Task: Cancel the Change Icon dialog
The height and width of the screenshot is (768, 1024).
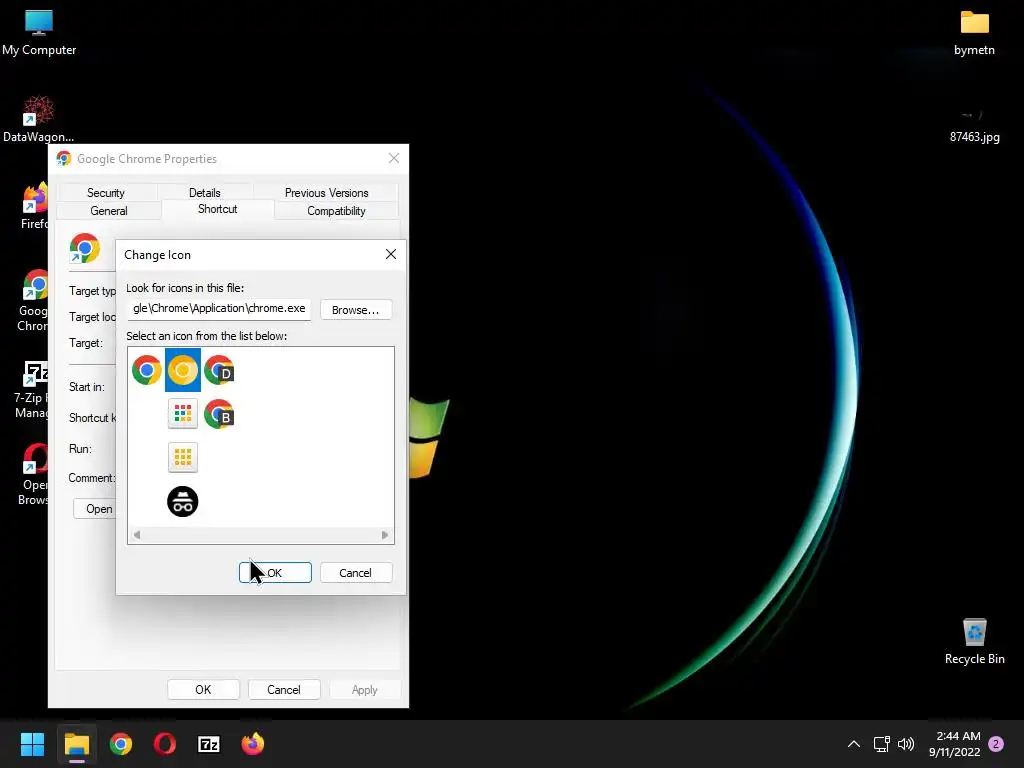Action: [x=355, y=573]
